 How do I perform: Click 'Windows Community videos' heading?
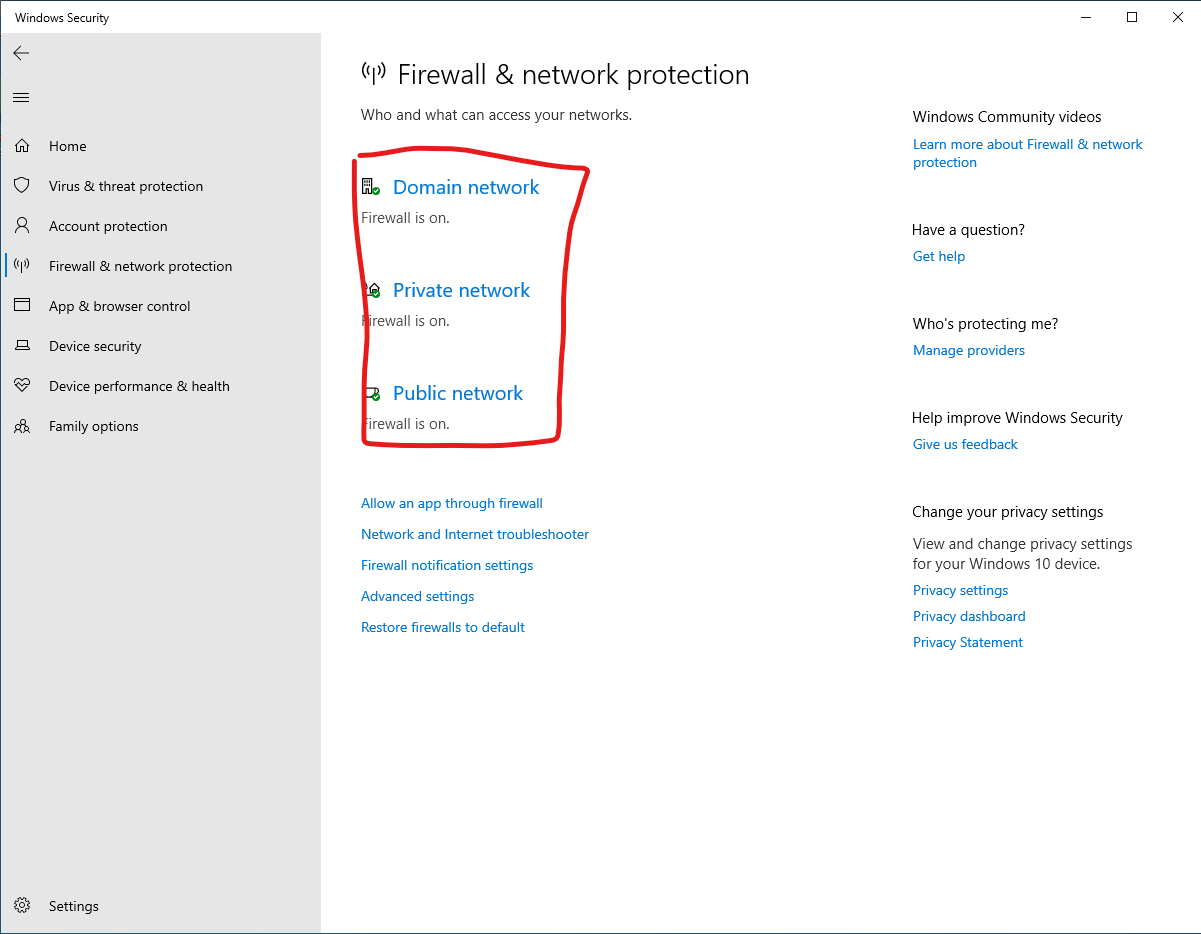click(1007, 117)
